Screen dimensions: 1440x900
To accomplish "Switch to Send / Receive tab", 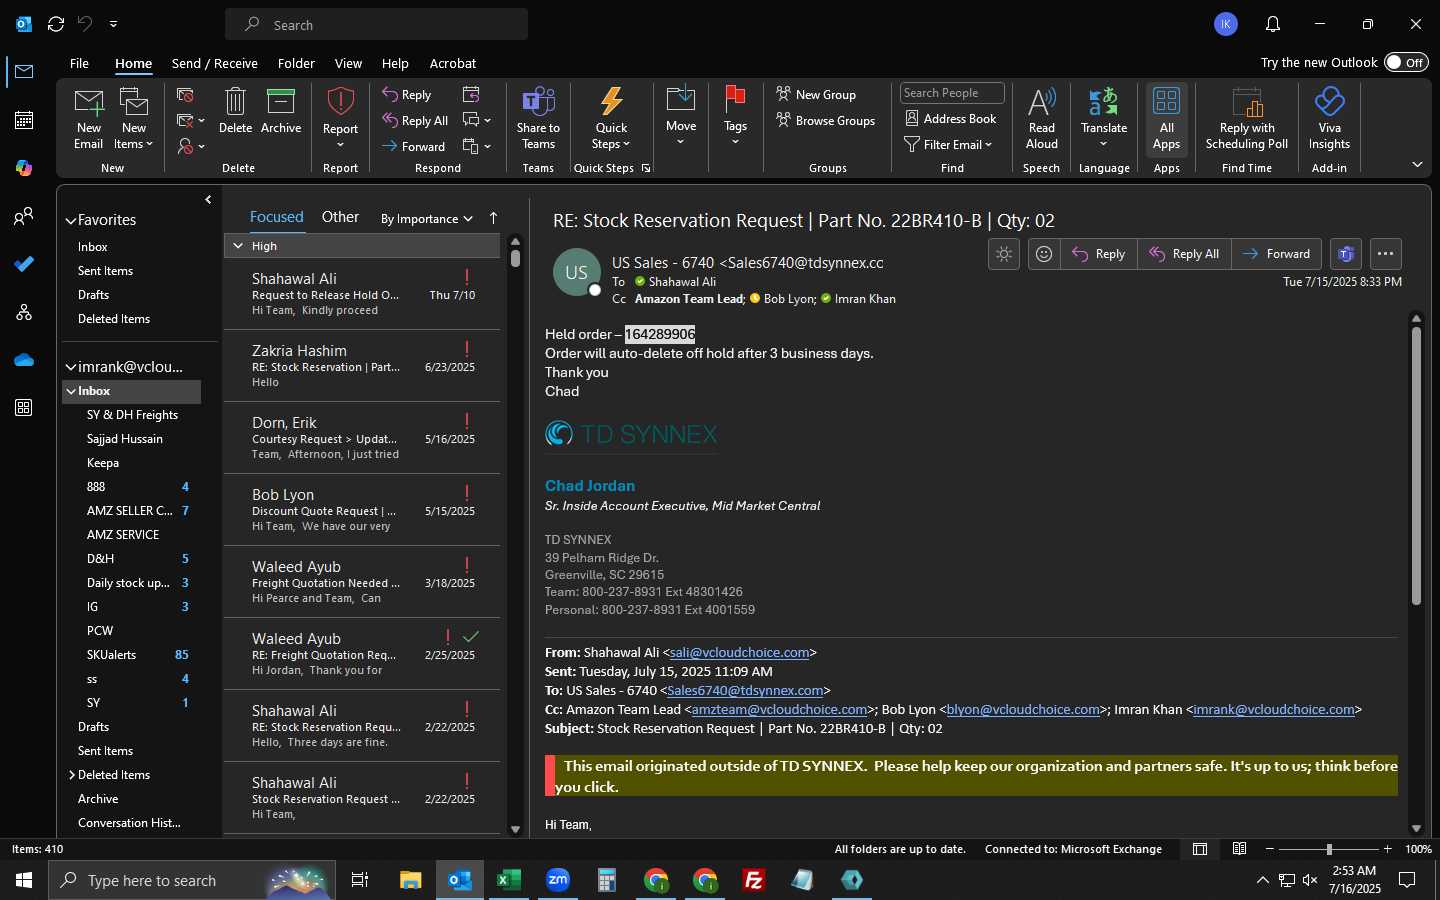I will point(215,63).
